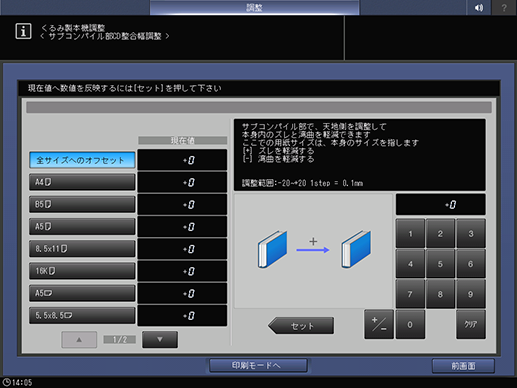Toggle the sign with the +/- key

(379, 324)
